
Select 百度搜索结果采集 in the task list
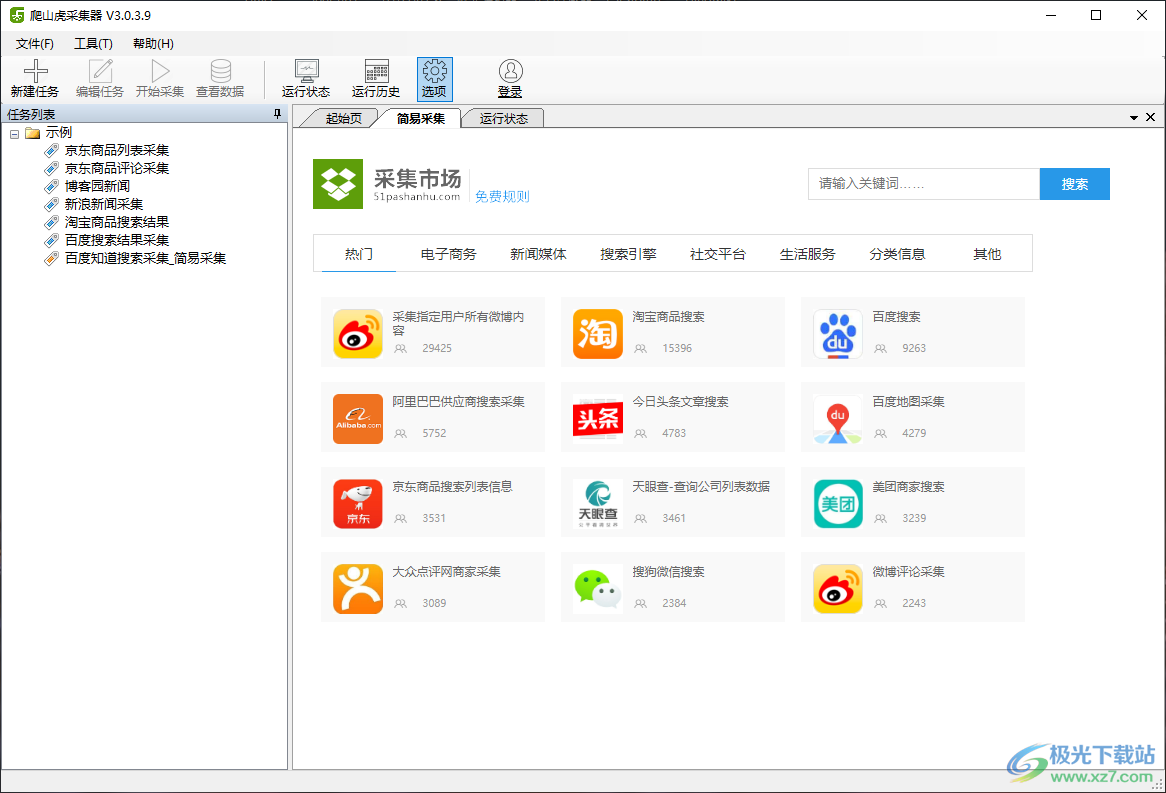coord(117,240)
